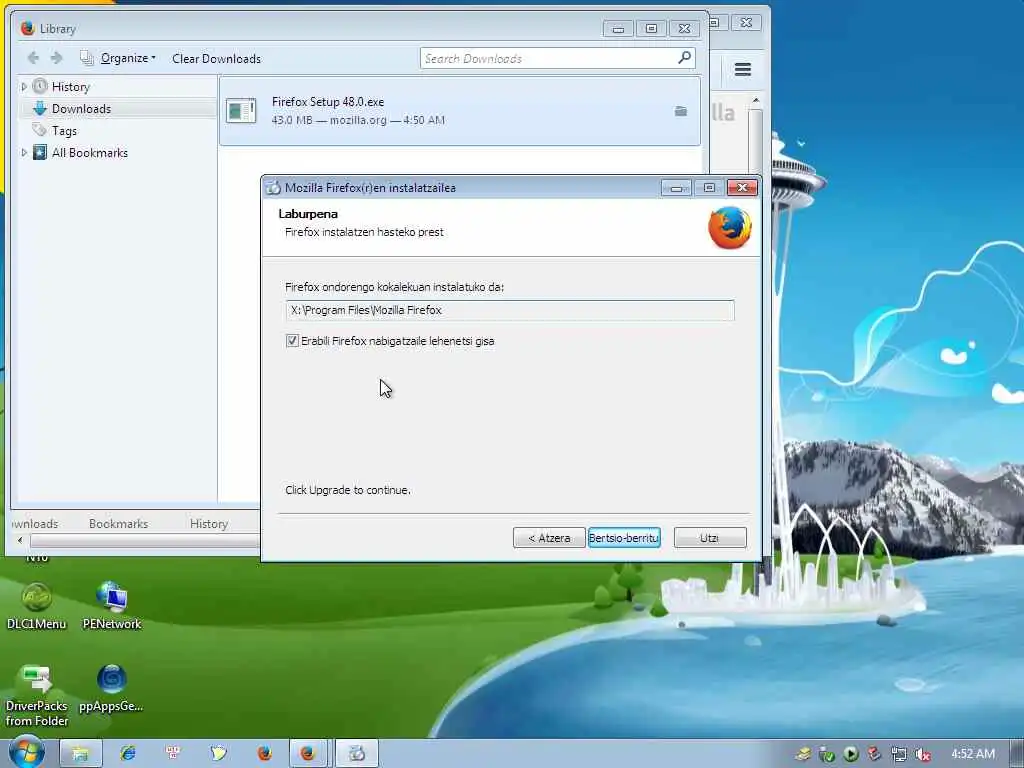Click the Library window Firefox icon
The image size is (1024, 768).
coord(27,28)
